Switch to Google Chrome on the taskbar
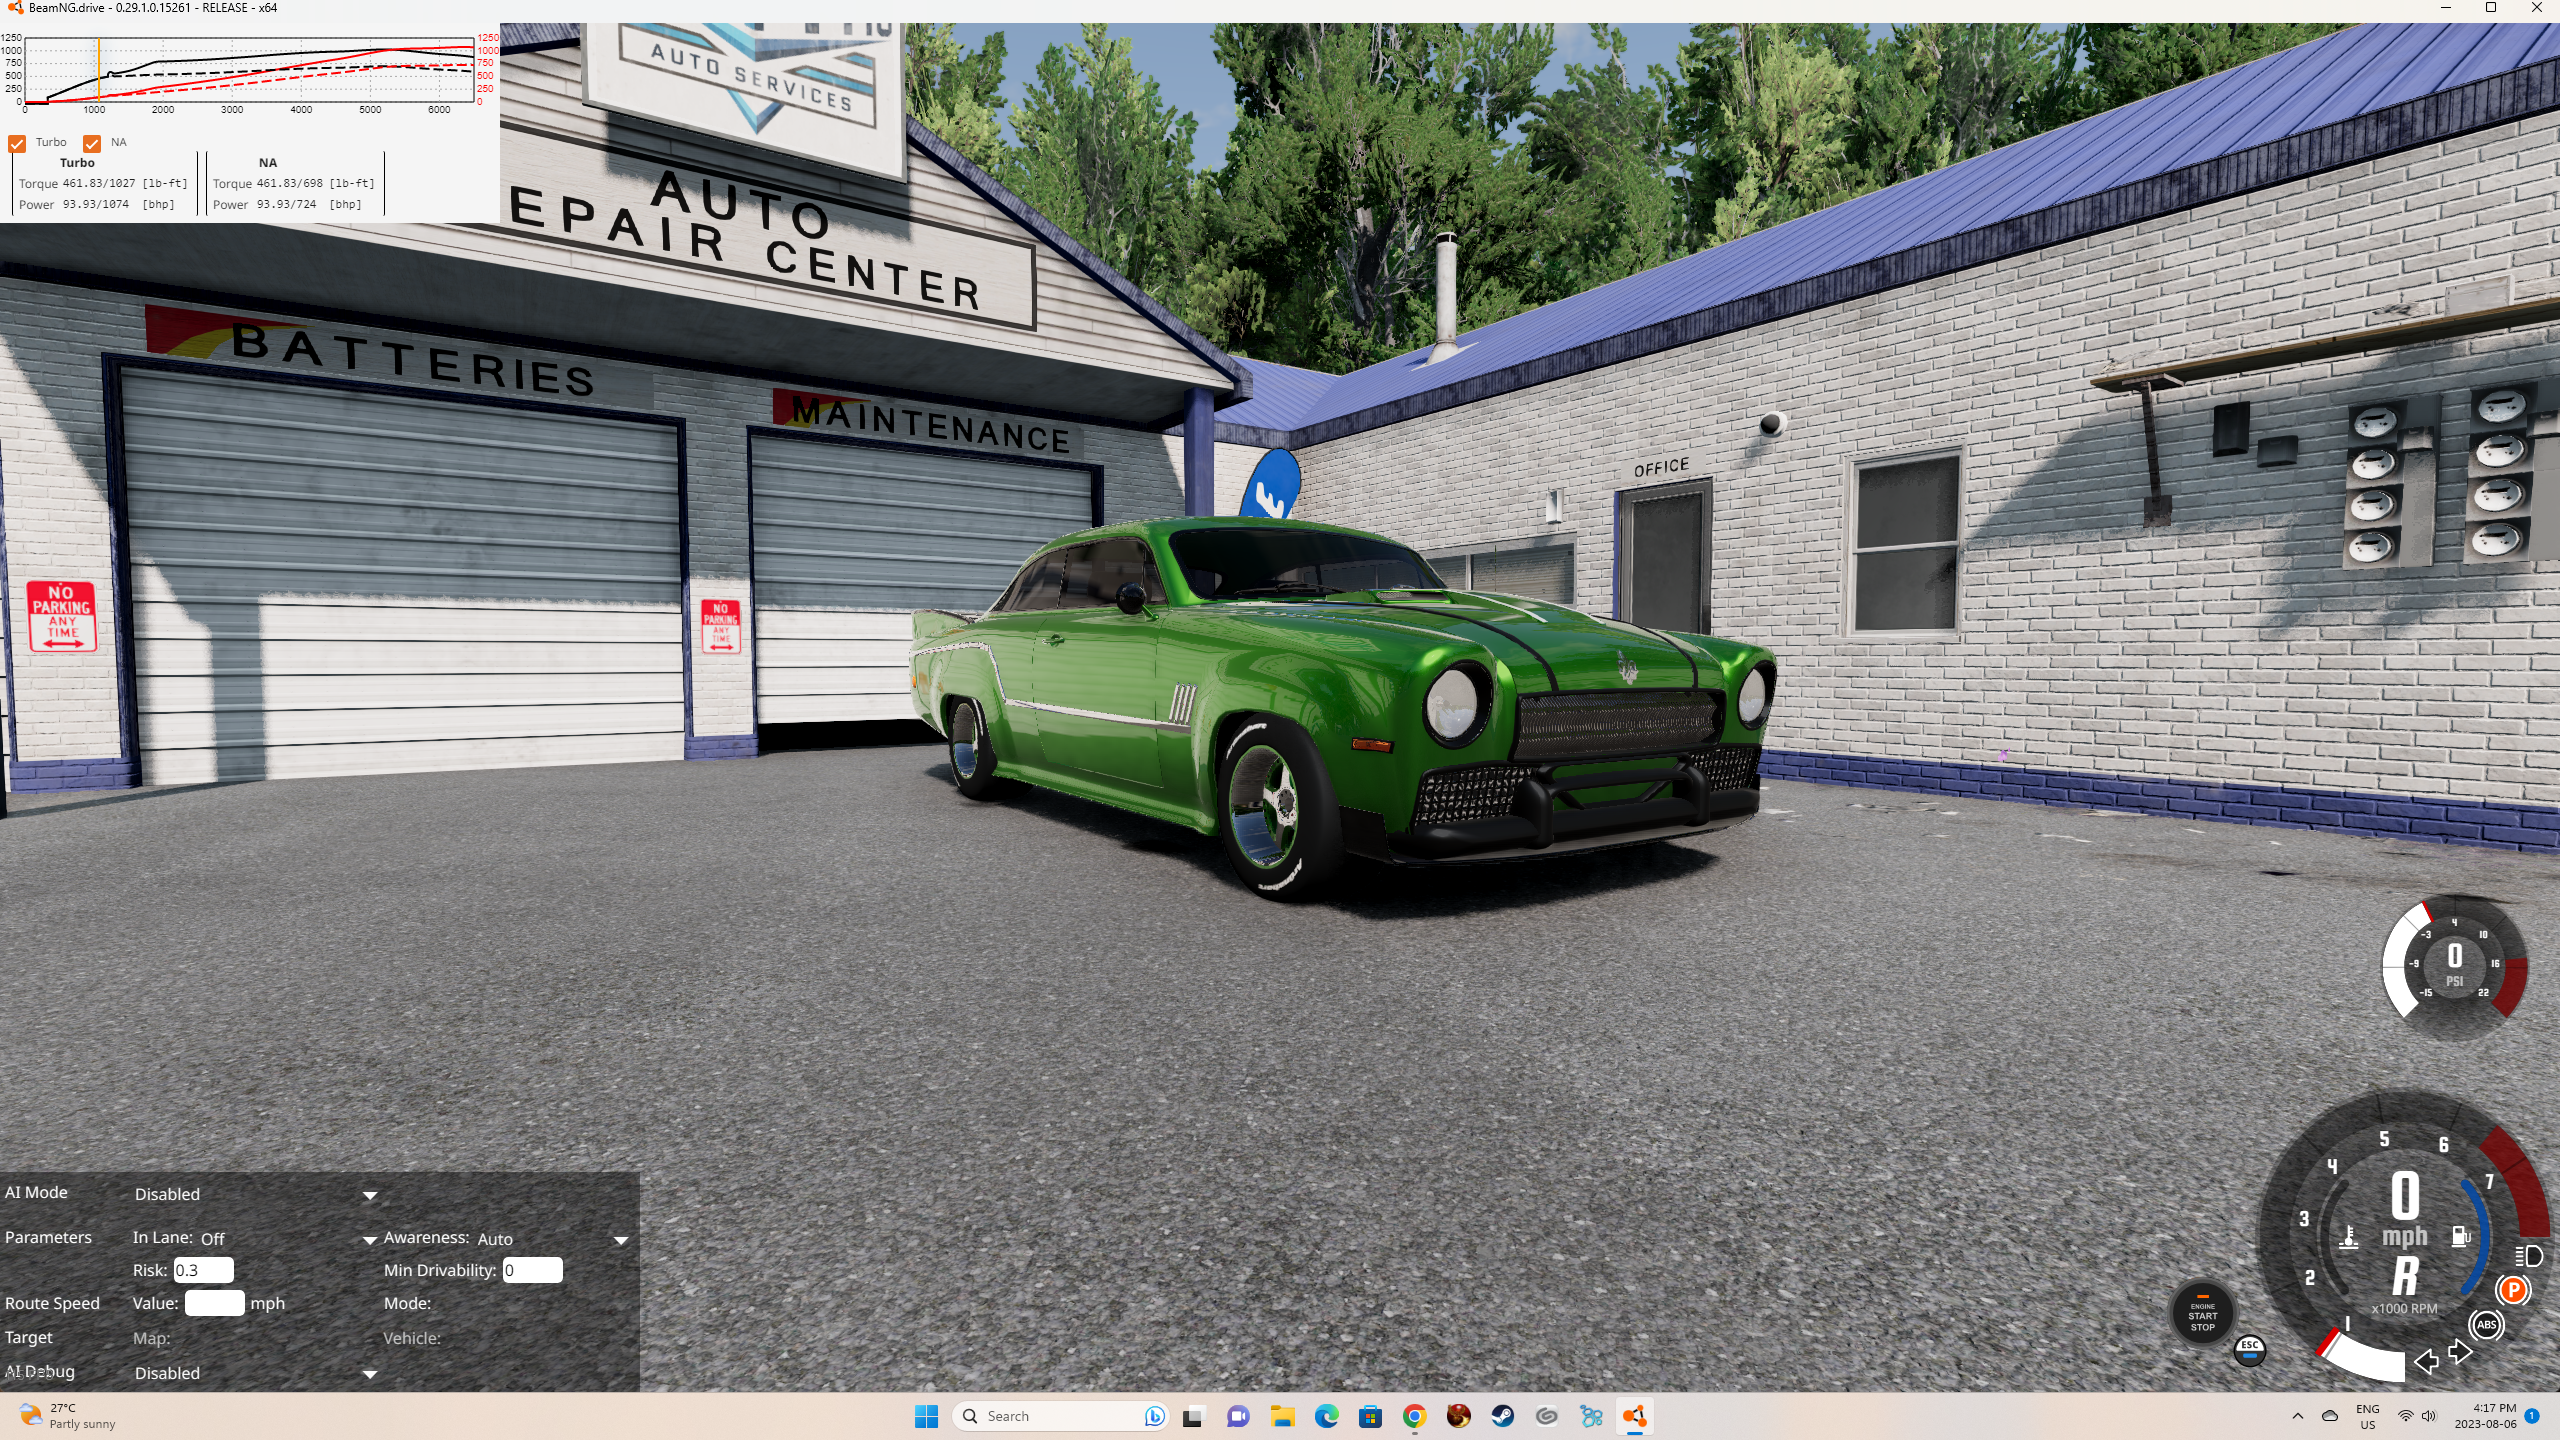 tap(1414, 1416)
